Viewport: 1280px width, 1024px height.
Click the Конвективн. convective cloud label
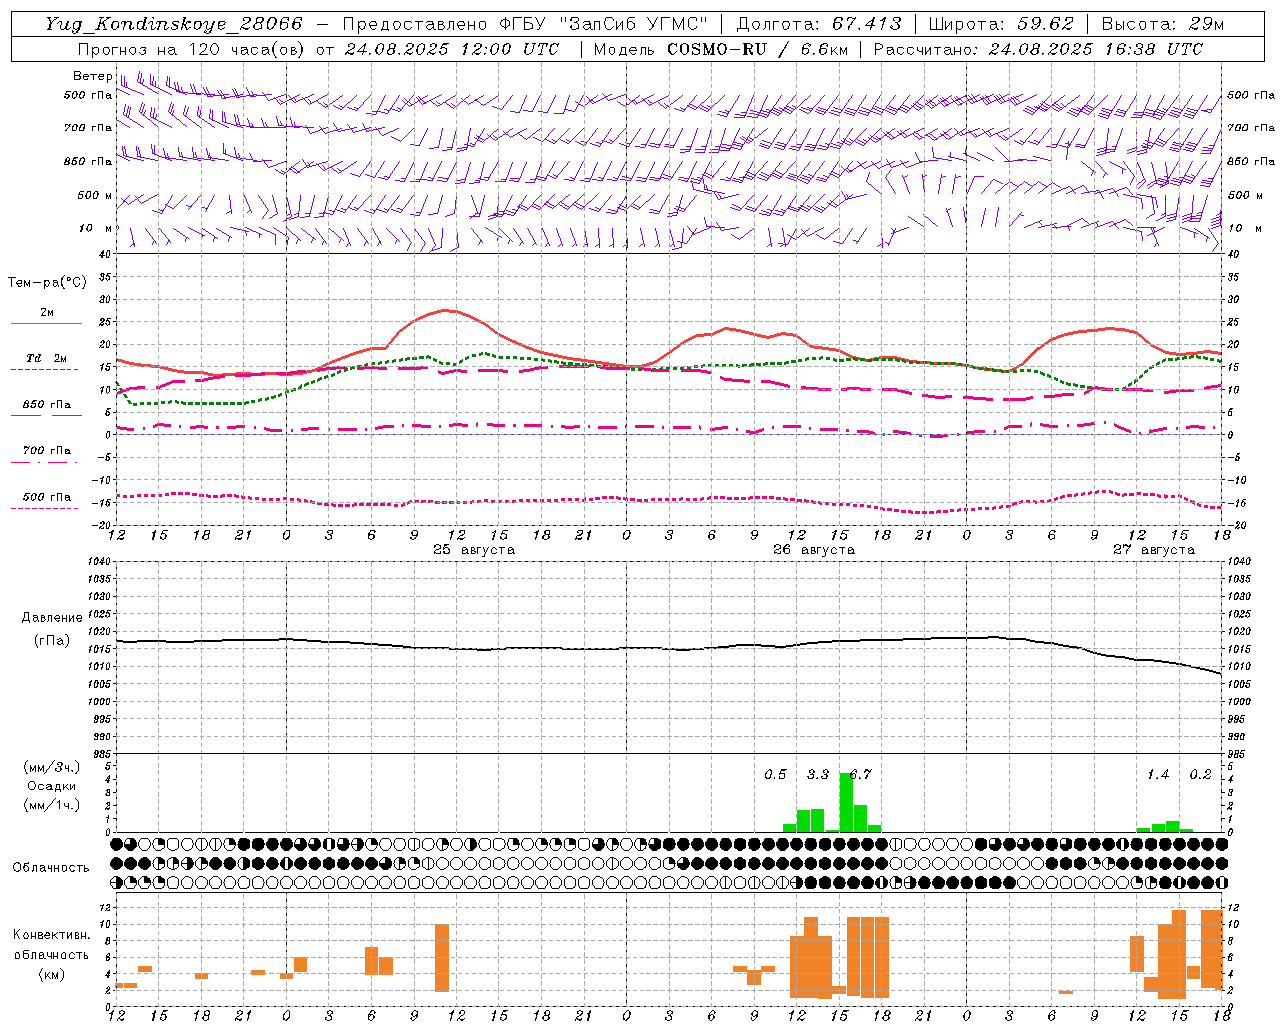click(52, 935)
